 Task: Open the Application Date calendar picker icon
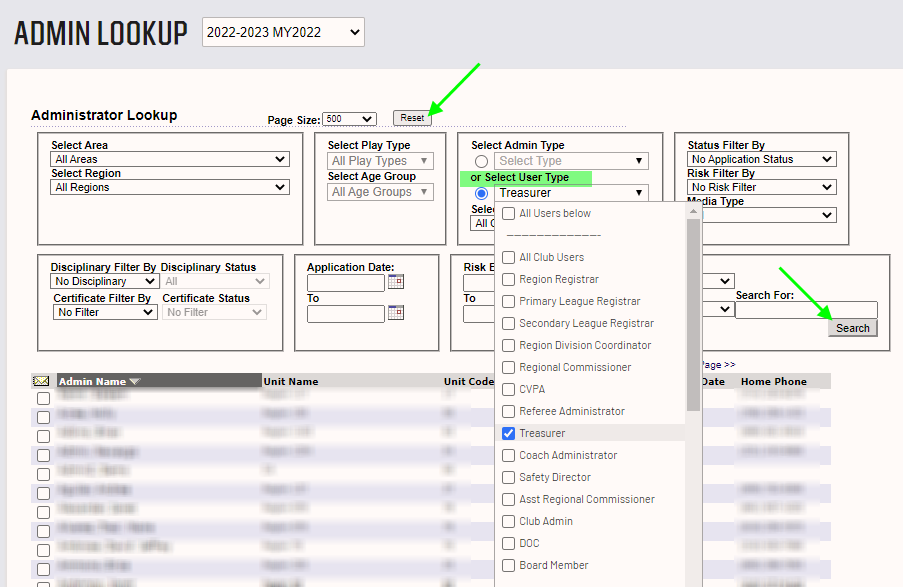[x=395, y=282]
